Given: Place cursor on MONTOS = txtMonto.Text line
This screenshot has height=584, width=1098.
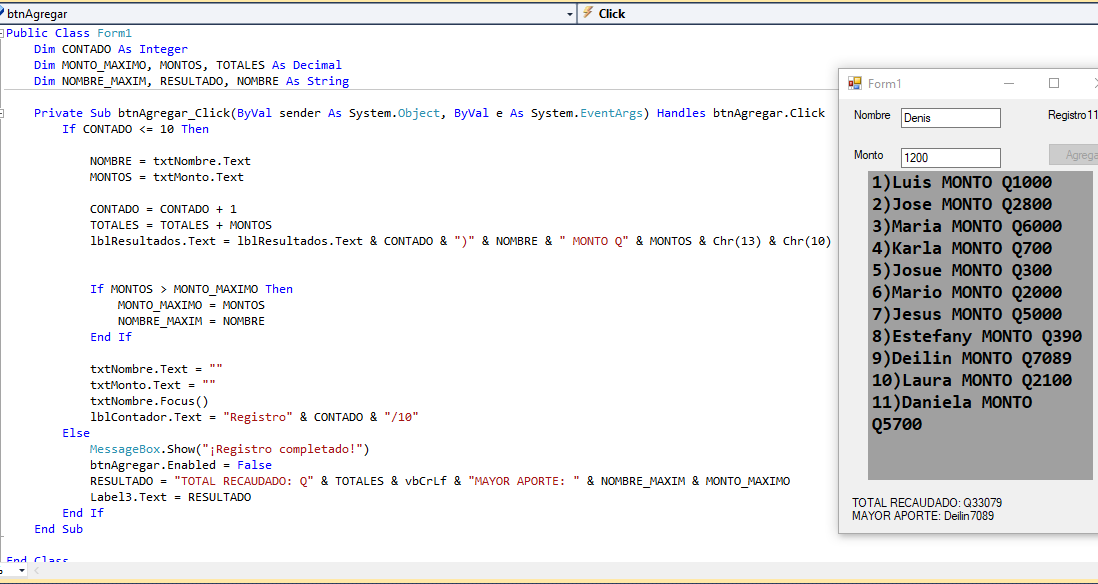Looking at the screenshot, I should coord(167,177).
